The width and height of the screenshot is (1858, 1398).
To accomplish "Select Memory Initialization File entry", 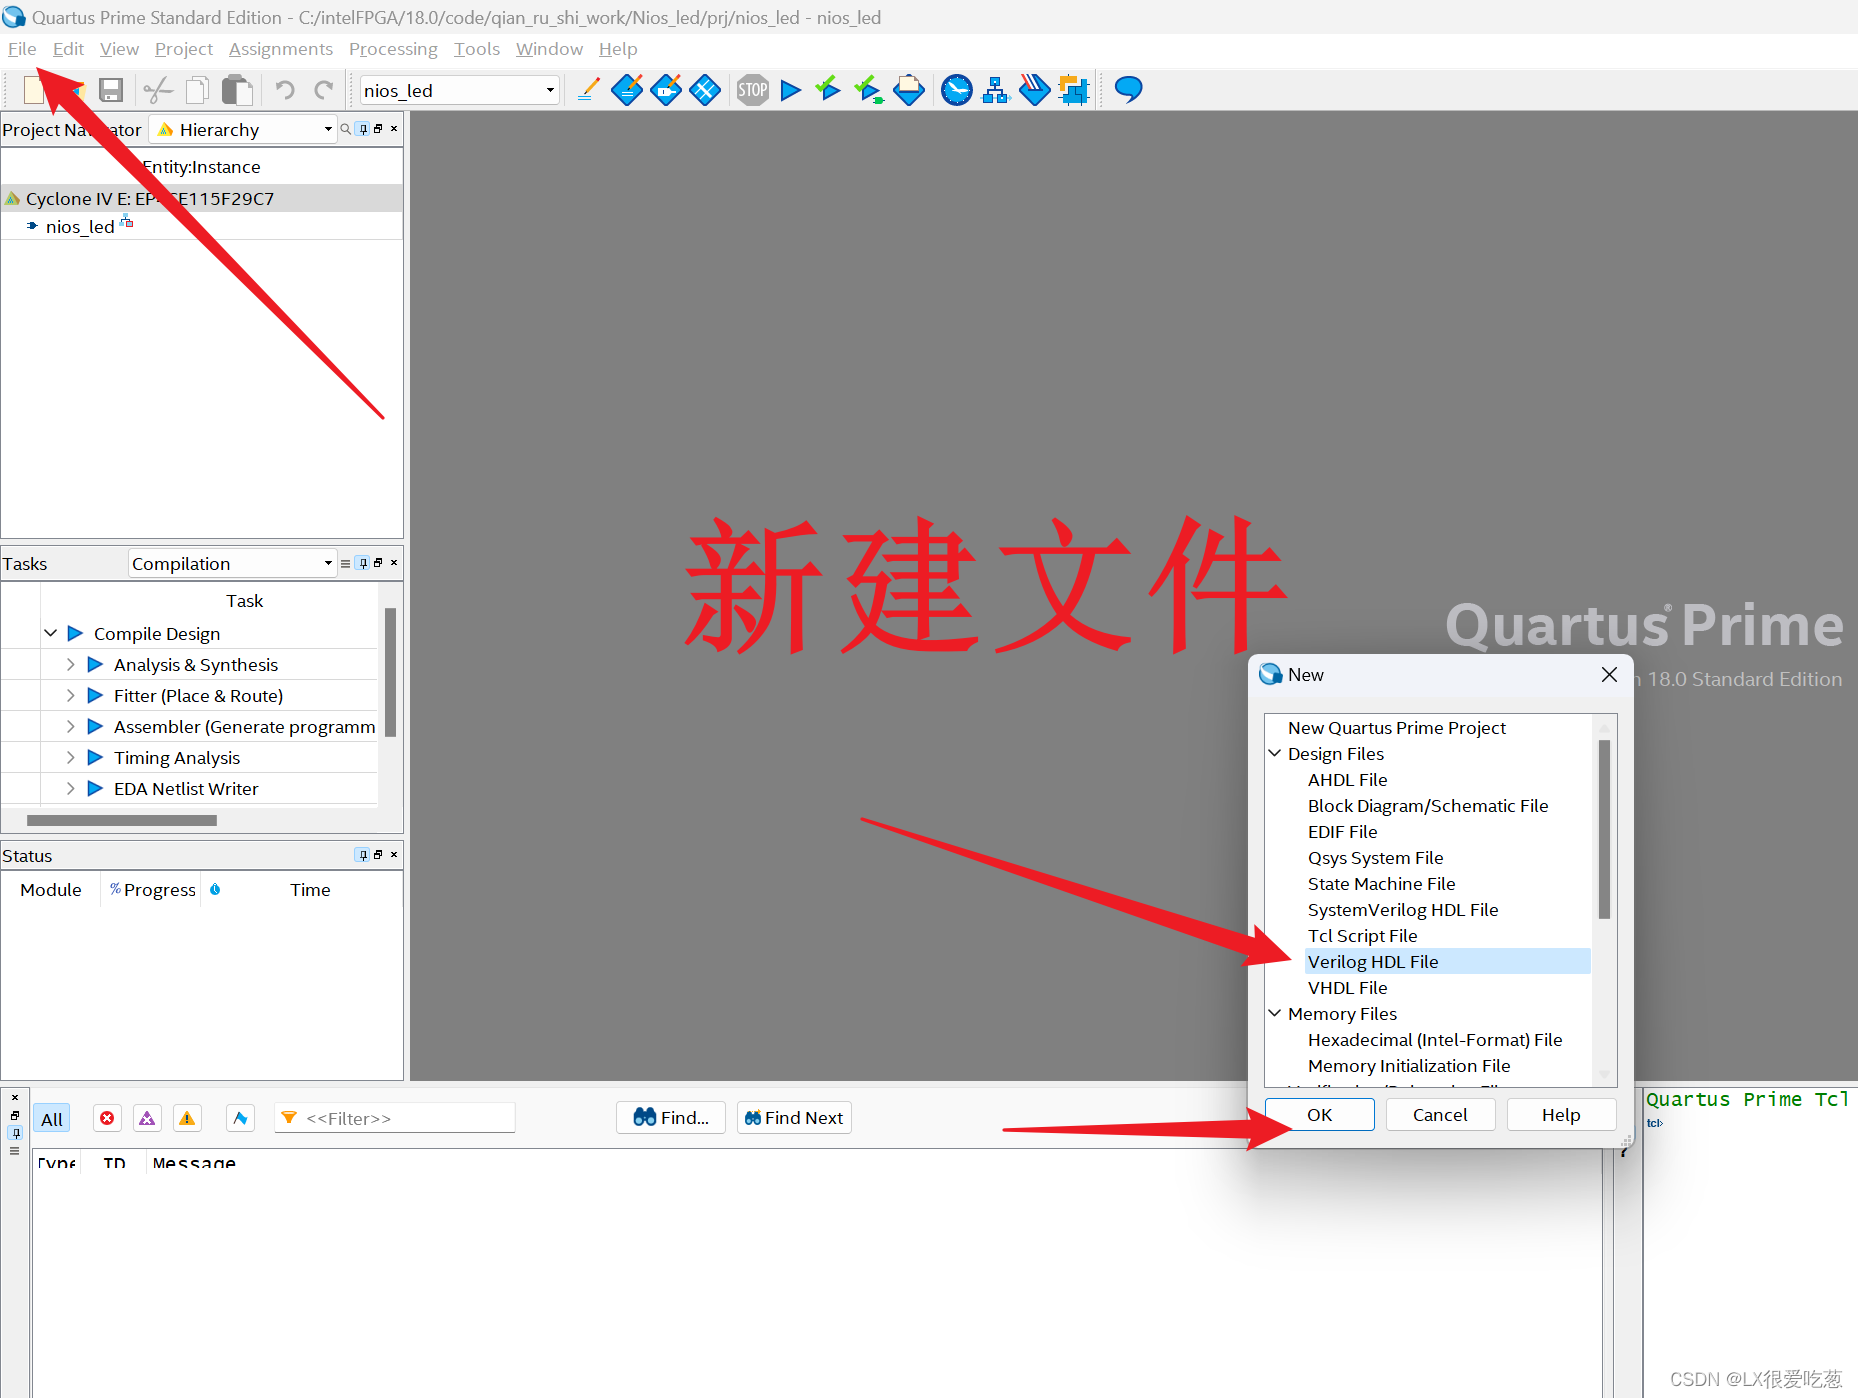I will pyautogui.click(x=1409, y=1066).
